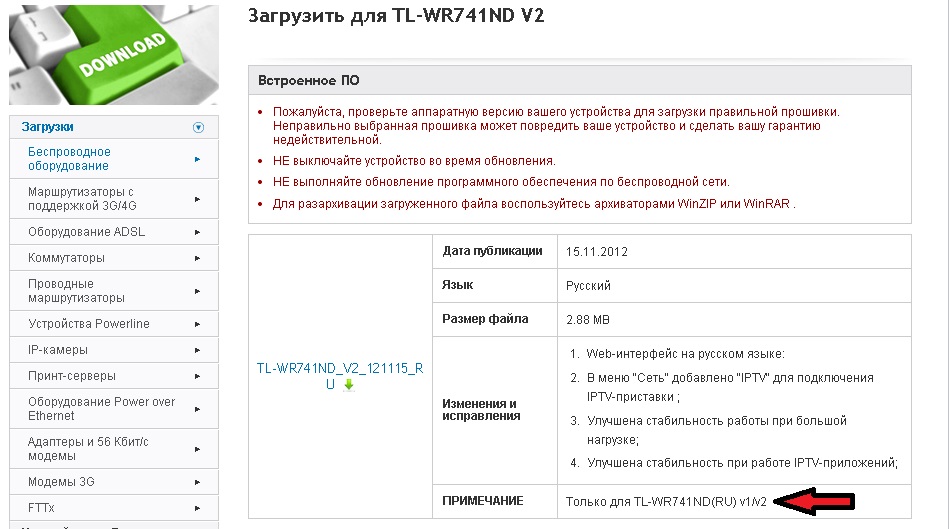Select Оборудование ADSL in sidebar
Viewport: 949px width, 529px height.
point(86,232)
